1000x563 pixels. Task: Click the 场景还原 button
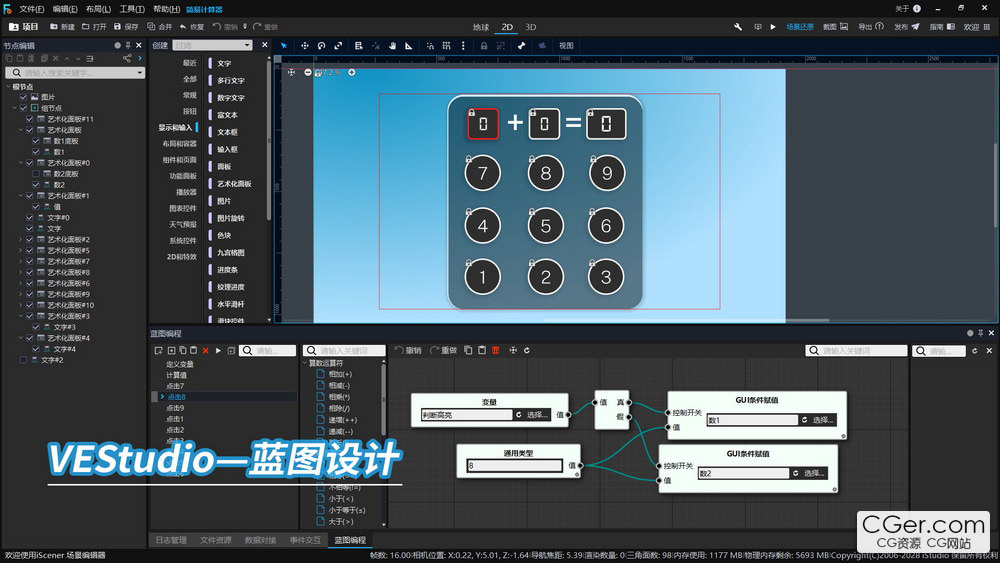pyautogui.click(x=800, y=27)
